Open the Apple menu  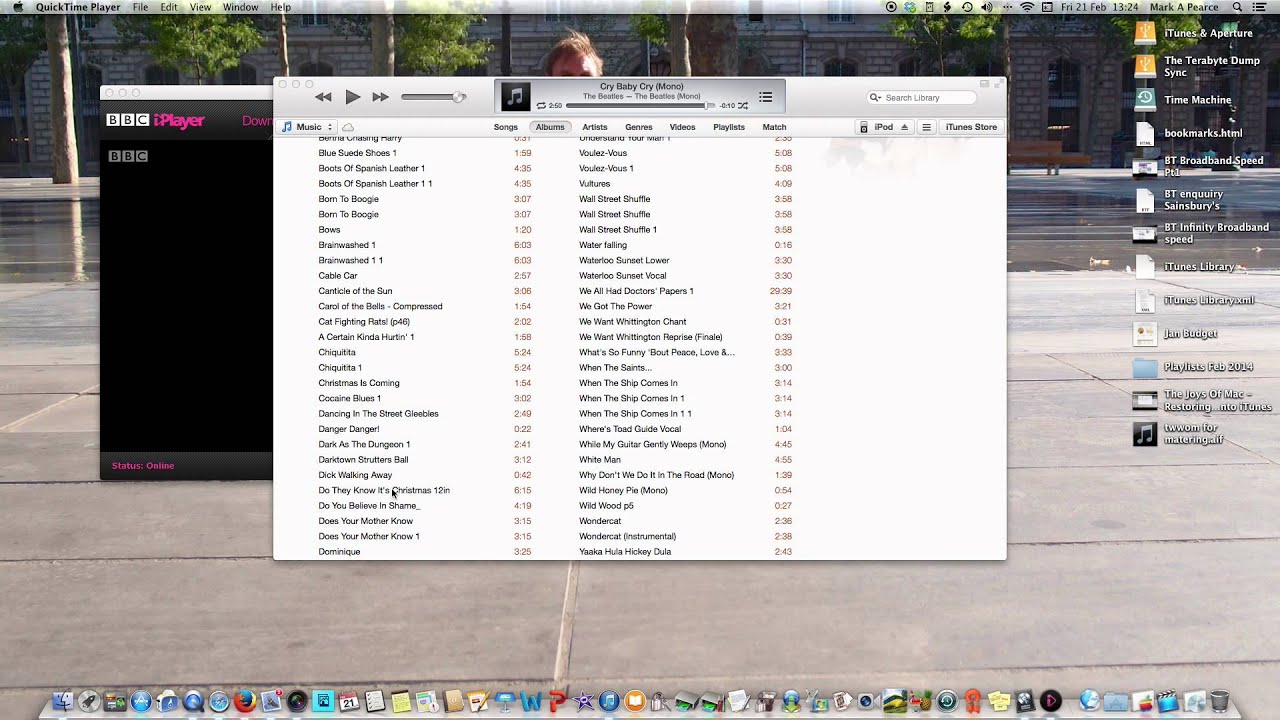(x=17, y=7)
